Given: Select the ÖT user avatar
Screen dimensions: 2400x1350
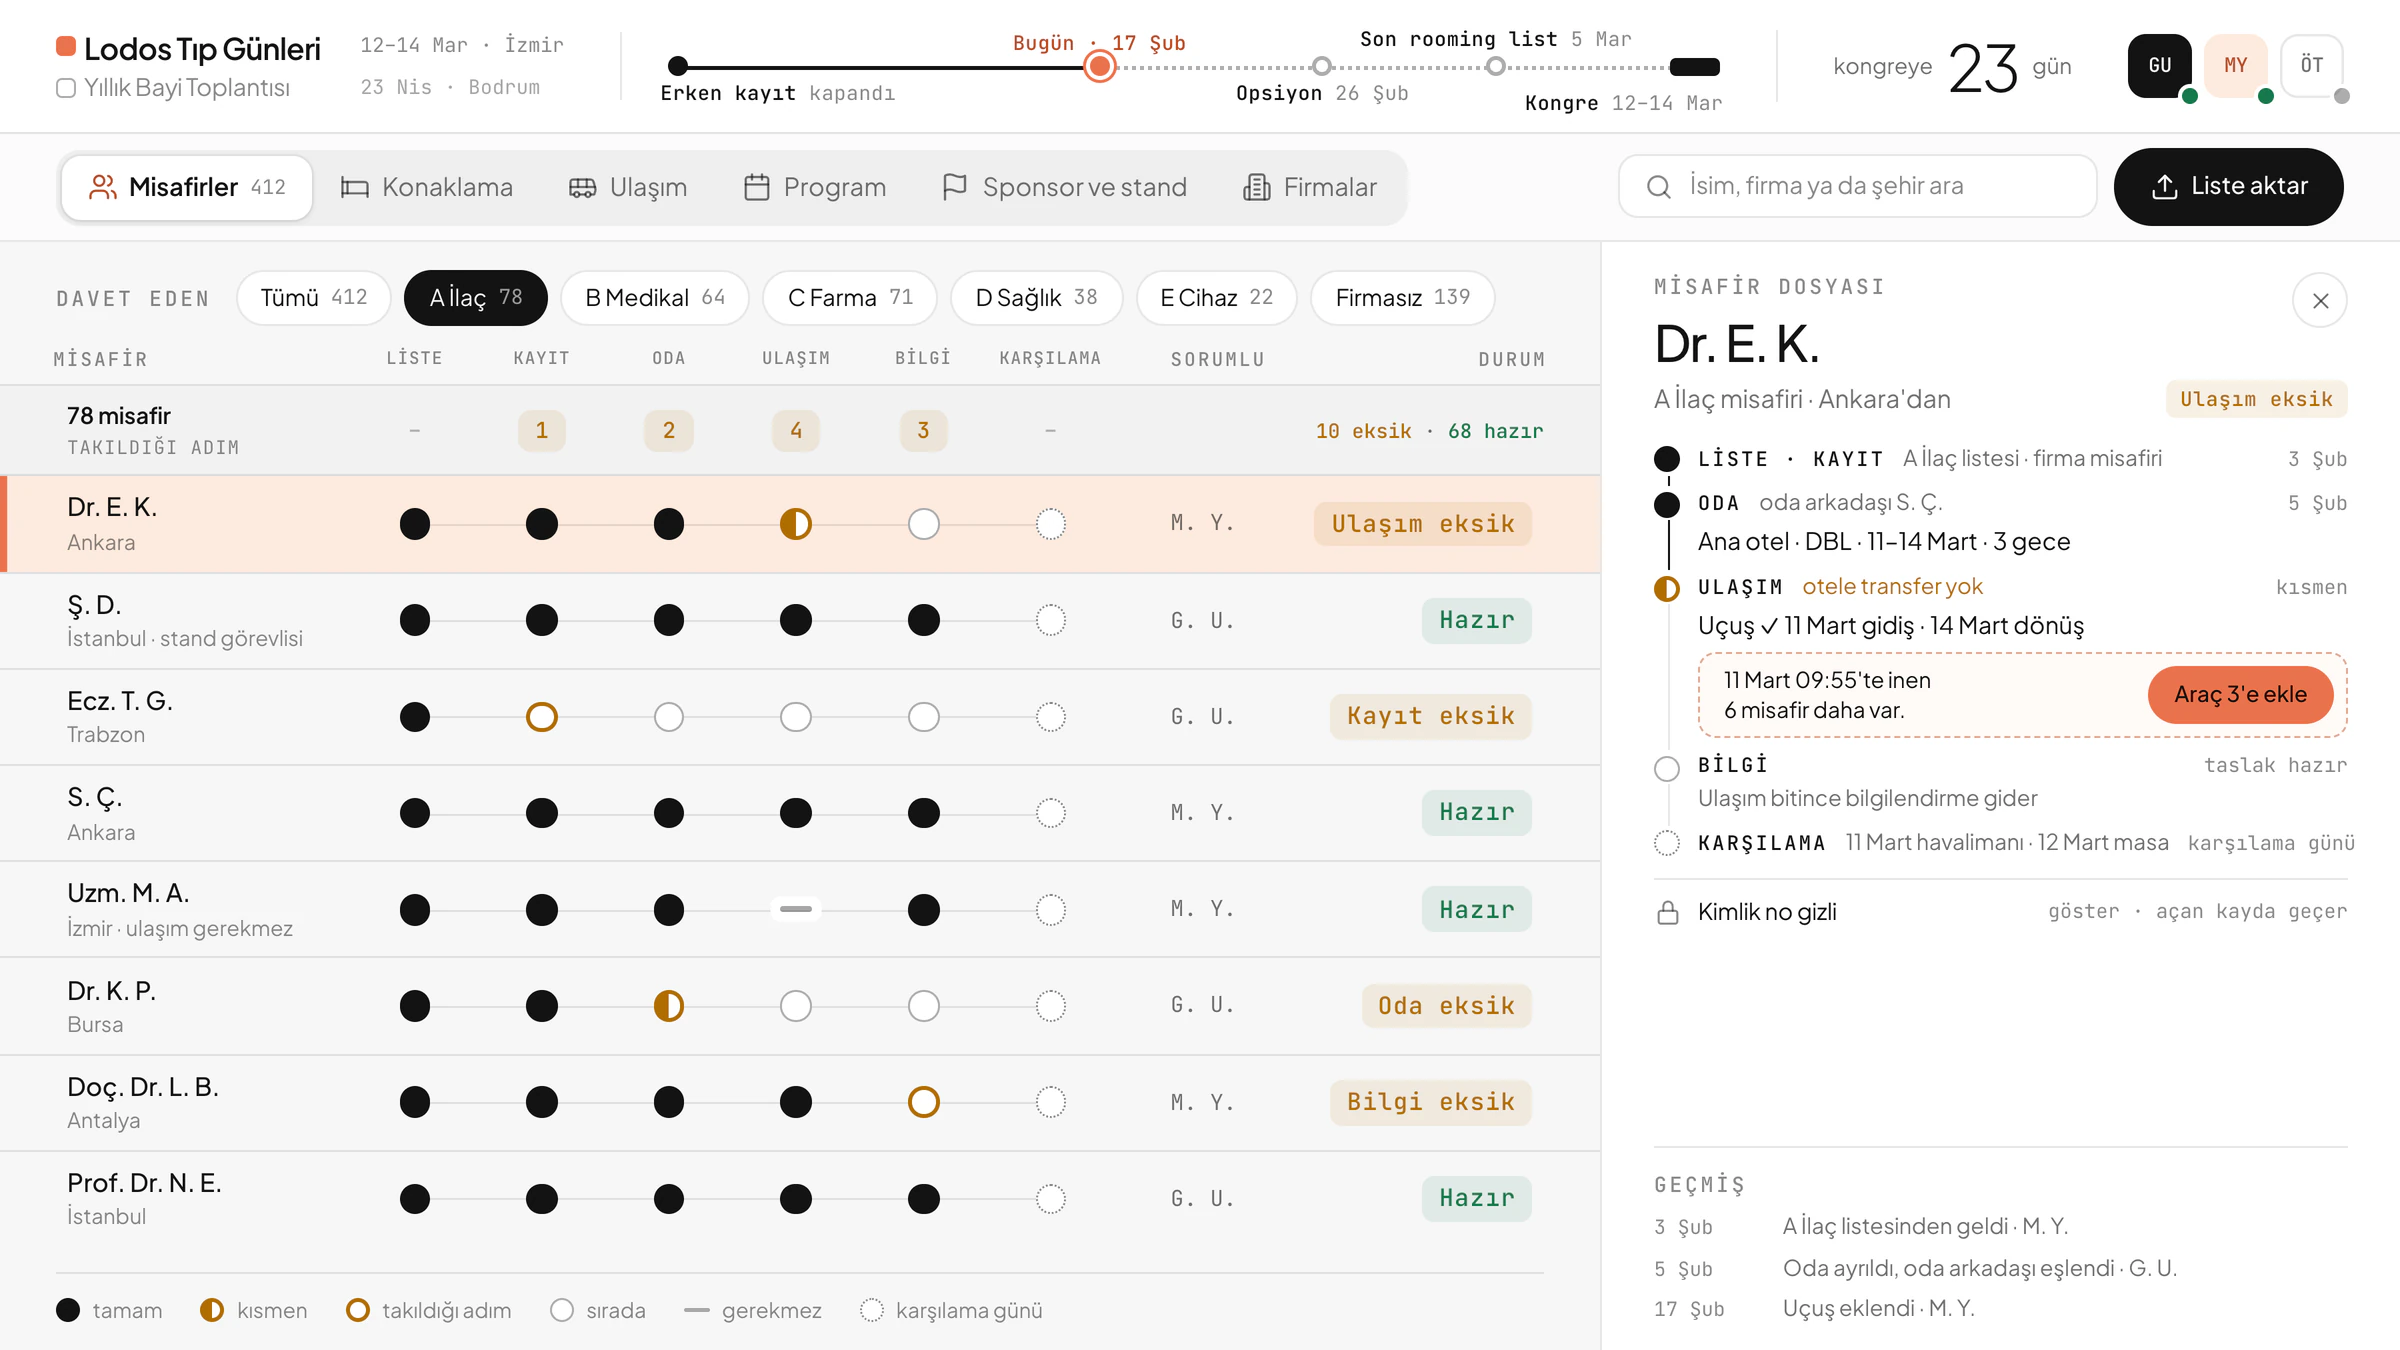Looking at the screenshot, I should [2311, 65].
